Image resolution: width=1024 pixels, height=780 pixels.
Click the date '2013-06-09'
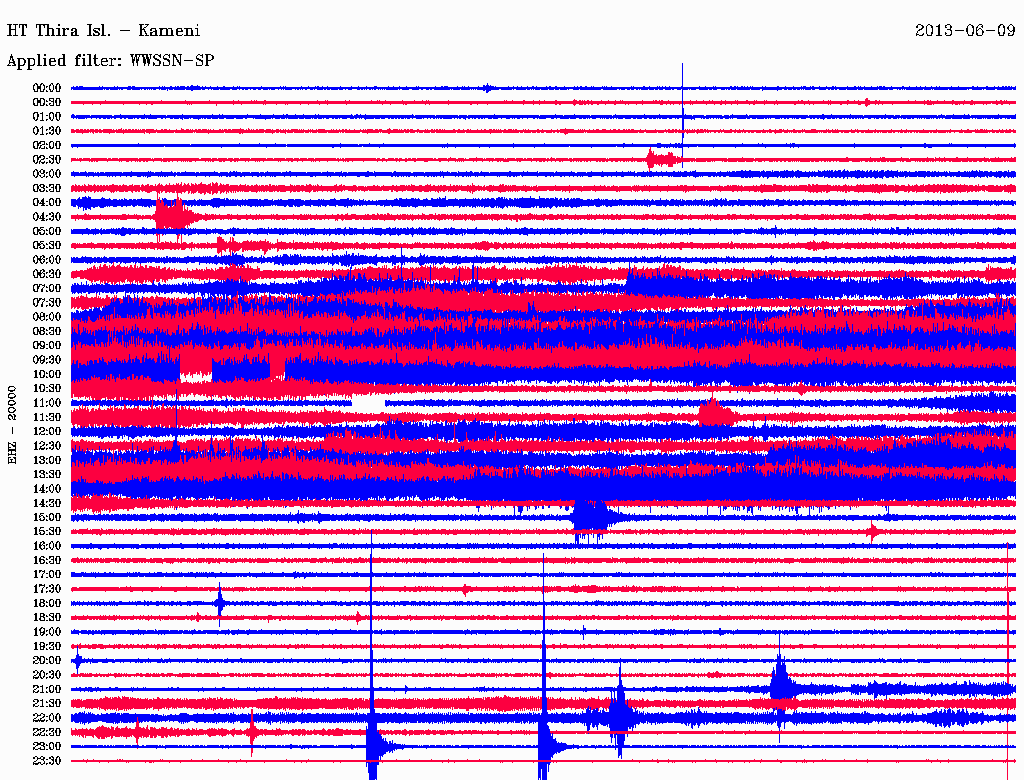965,31
